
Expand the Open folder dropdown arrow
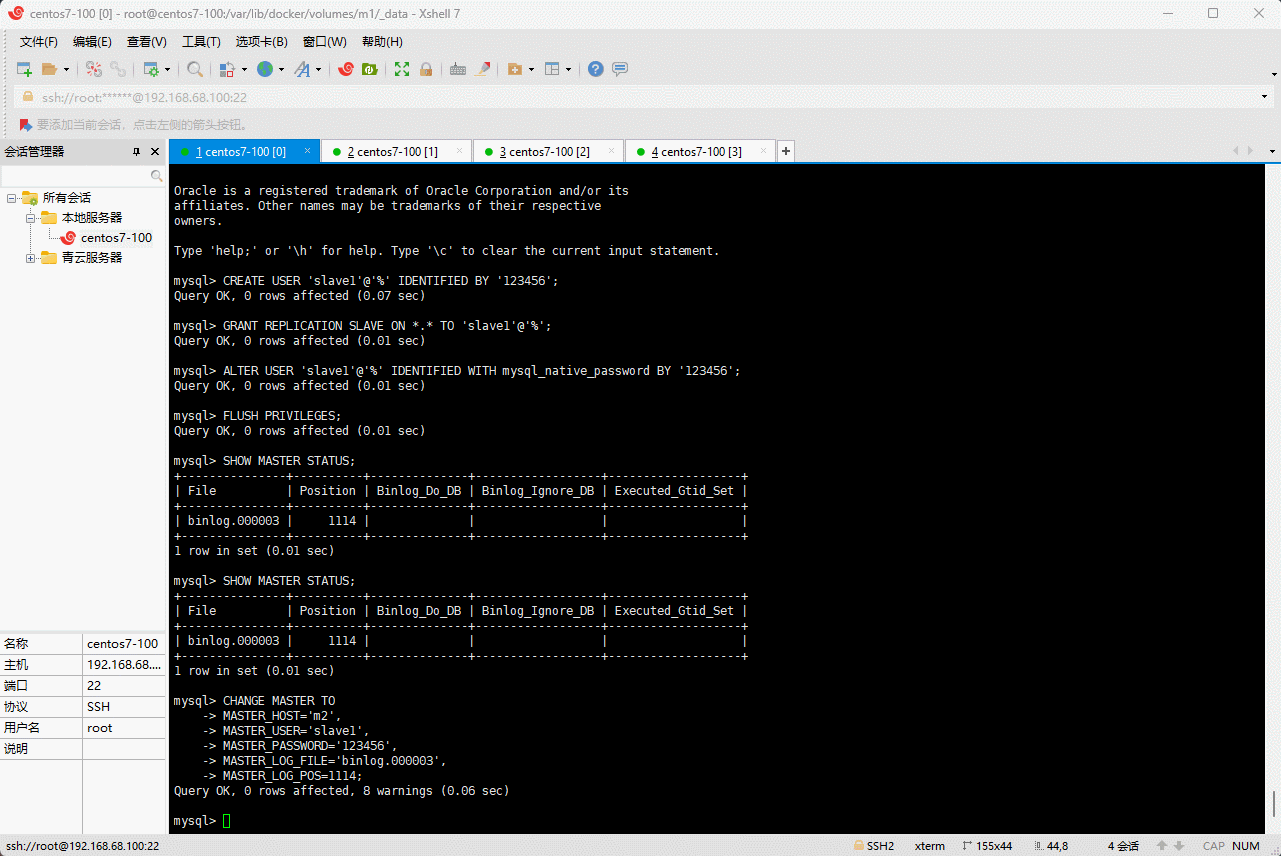click(66, 69)
